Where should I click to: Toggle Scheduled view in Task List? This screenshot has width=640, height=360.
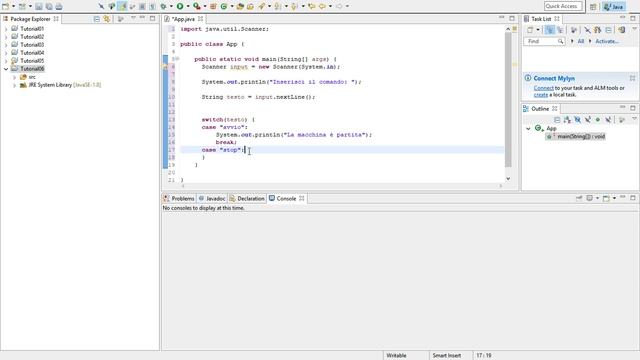pyautogui.click(x=560, y=30)
